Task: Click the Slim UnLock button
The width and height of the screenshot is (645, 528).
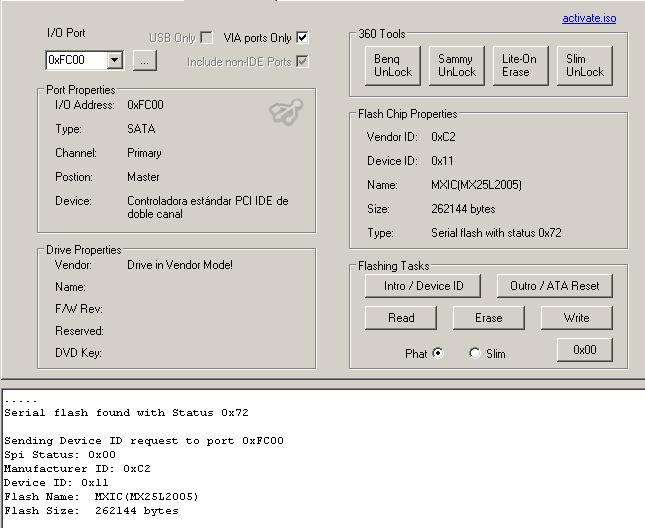Action: [585, 66]
